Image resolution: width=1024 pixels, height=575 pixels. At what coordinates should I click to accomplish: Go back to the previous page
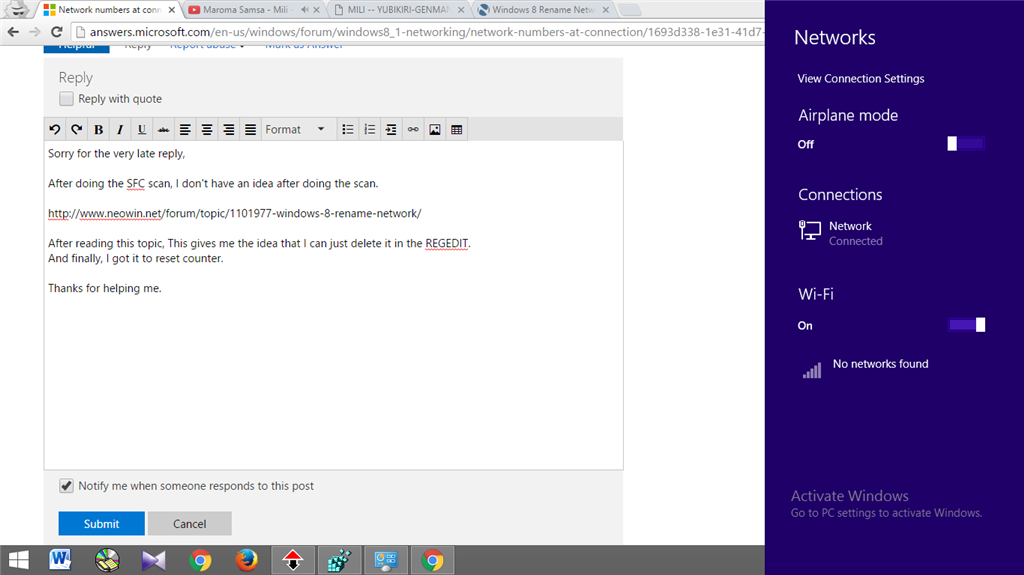point(13,31)
